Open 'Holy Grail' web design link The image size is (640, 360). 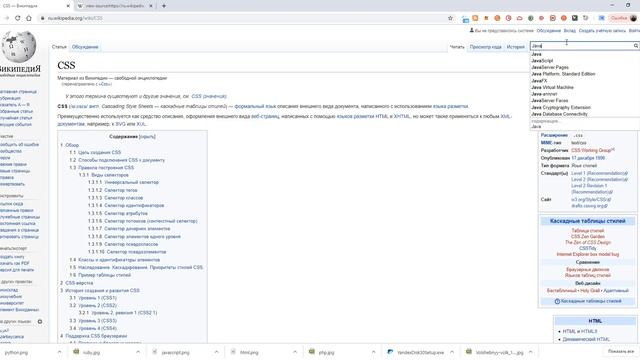(590, 291)
